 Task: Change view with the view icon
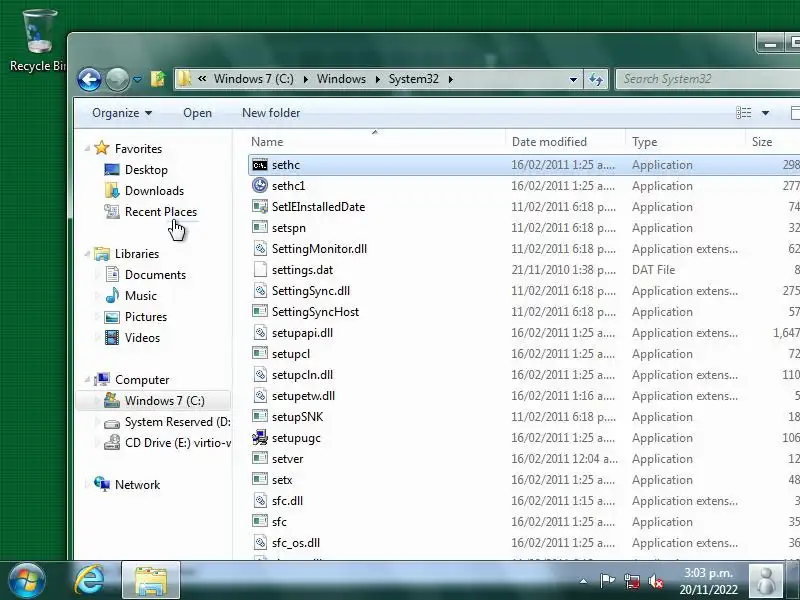click(x=743, y=113)
